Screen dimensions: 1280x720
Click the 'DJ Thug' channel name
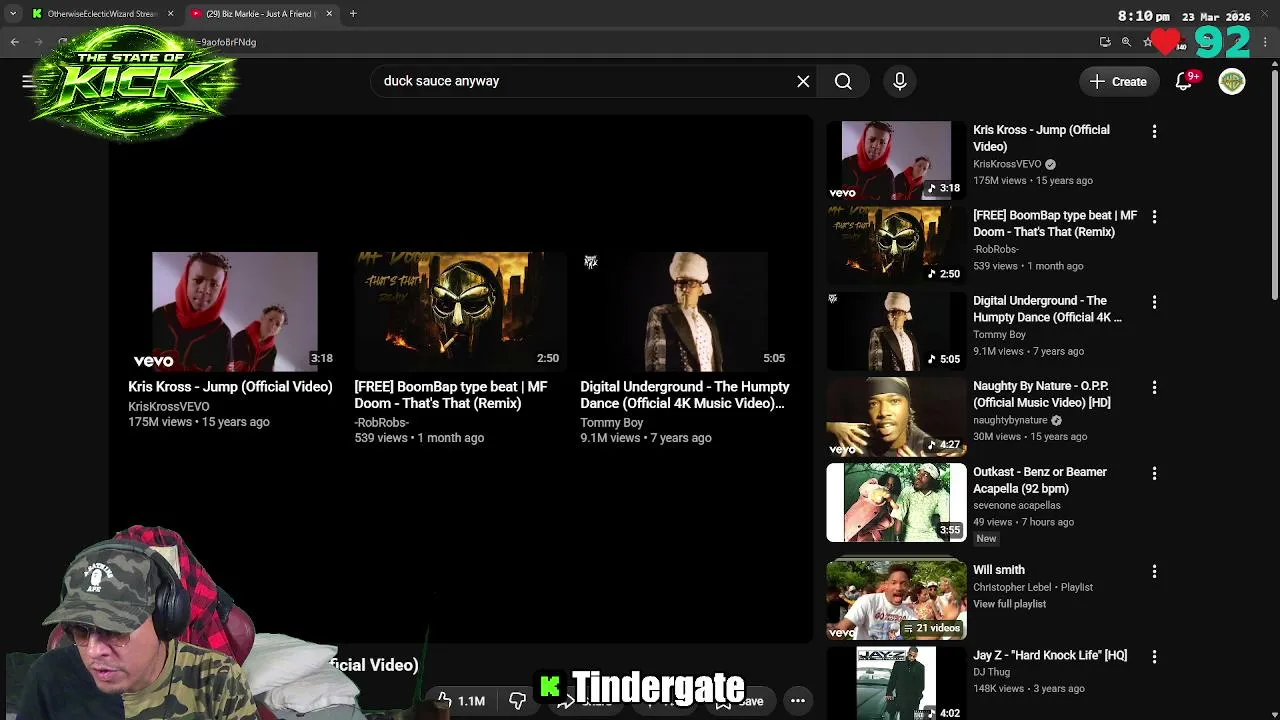coord(991,672)
